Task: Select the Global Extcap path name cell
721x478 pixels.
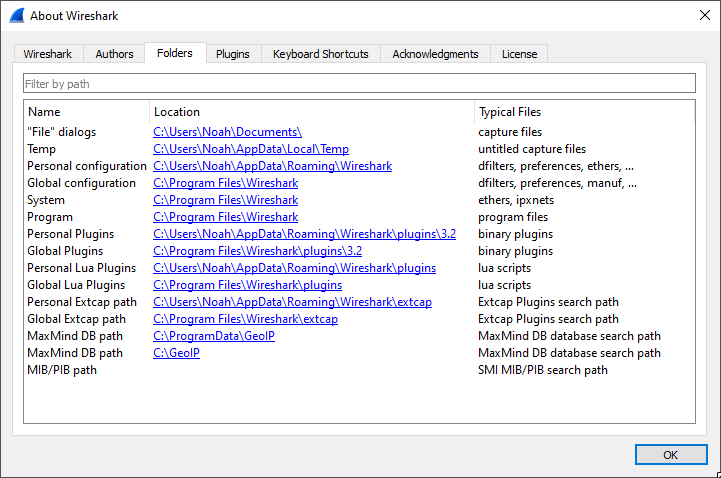Action: (76, 319)
